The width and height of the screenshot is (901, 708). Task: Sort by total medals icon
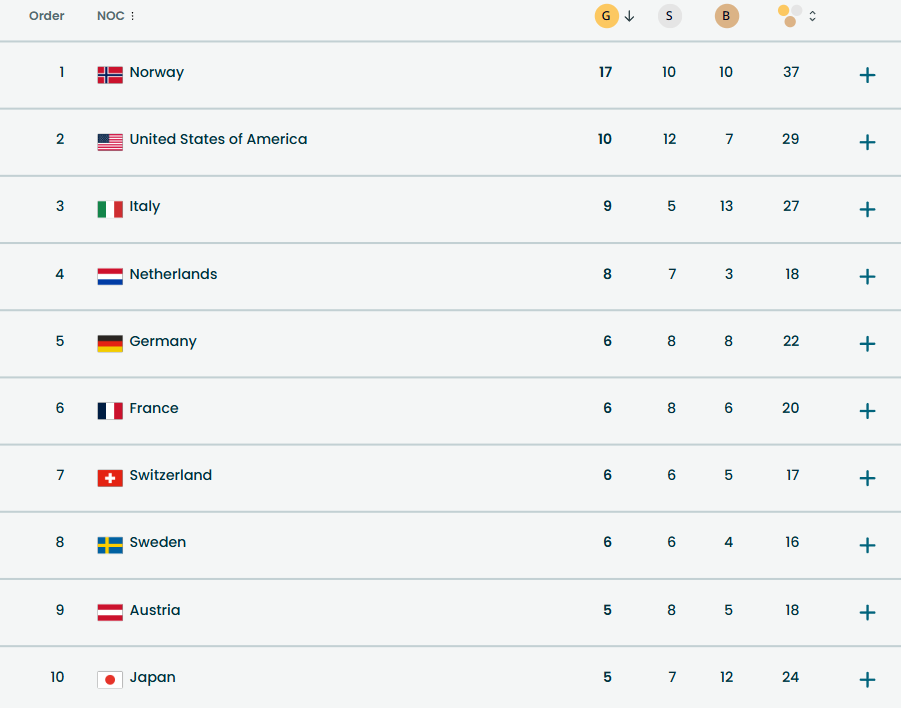point(790,16)
